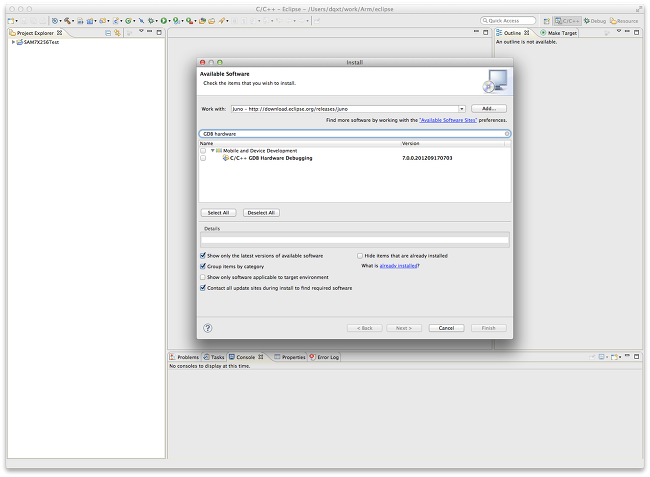Collapse Mobile and Device Development category
This screenshot has width=650, height=477.
coord(213,151)
